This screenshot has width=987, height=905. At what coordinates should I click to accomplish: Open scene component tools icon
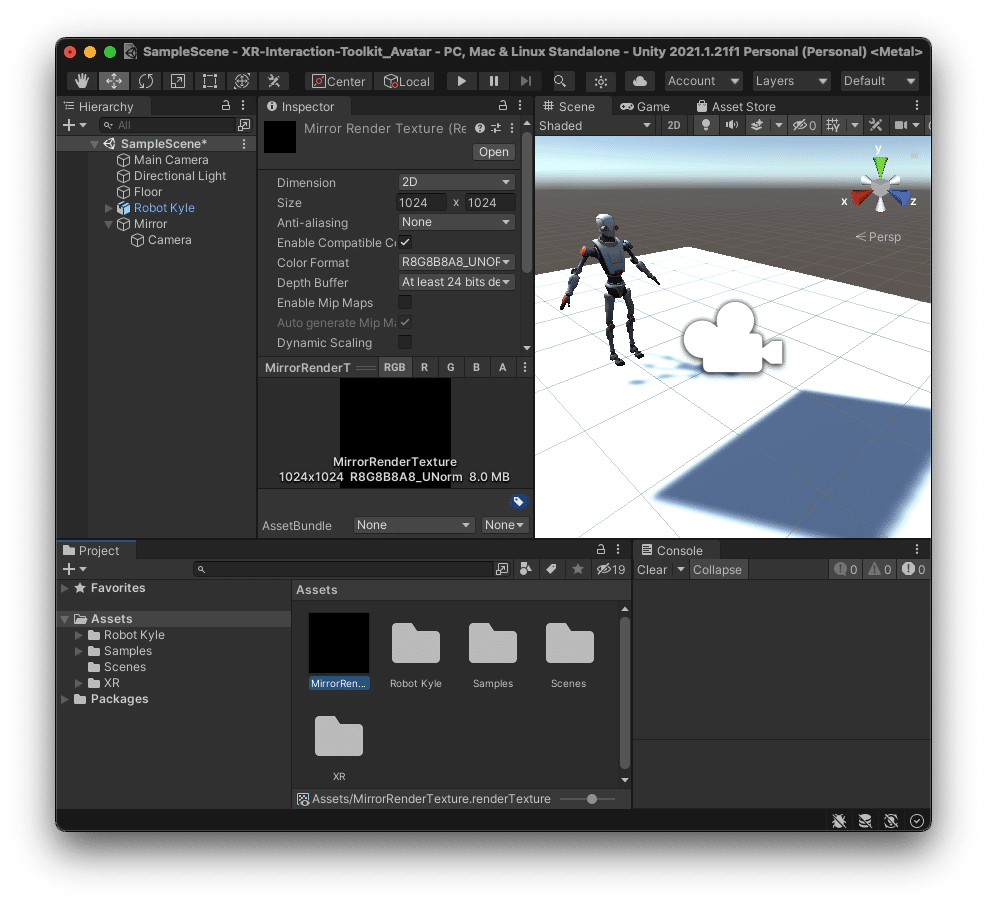pos(876,125)
